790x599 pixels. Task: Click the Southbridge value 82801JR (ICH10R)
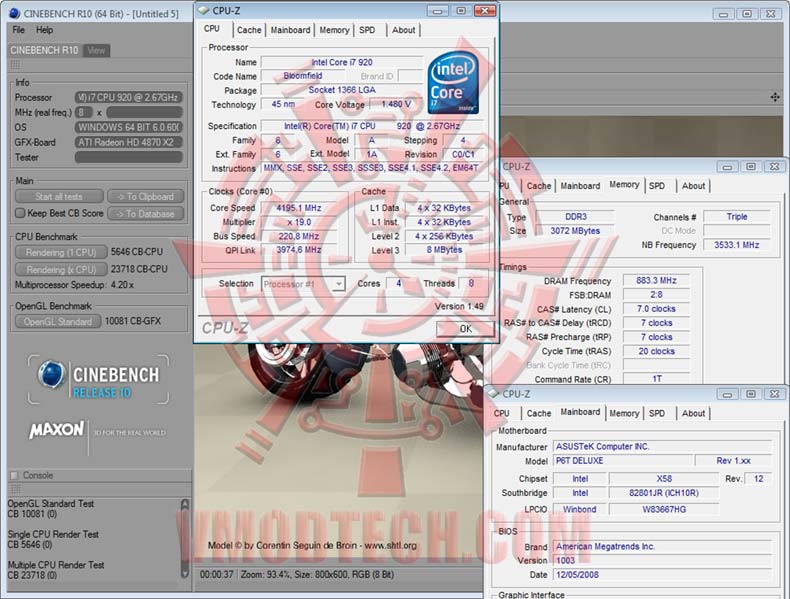click(664, 493)
